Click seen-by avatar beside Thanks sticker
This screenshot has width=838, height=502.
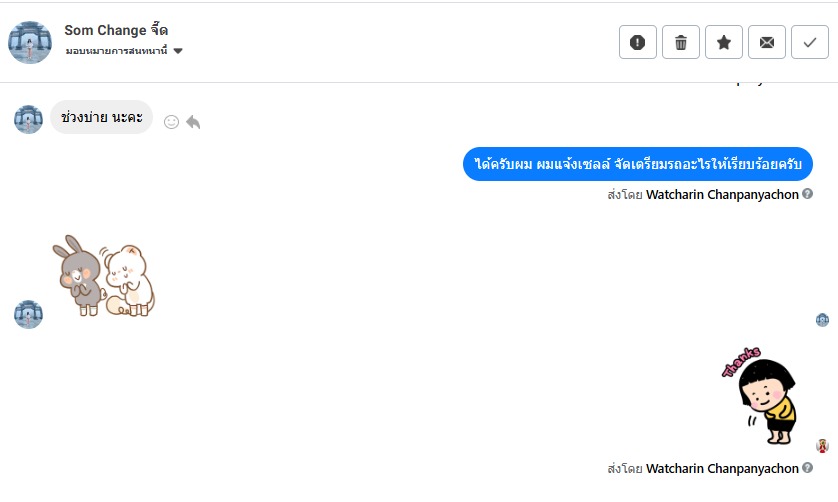click(823, 445)
